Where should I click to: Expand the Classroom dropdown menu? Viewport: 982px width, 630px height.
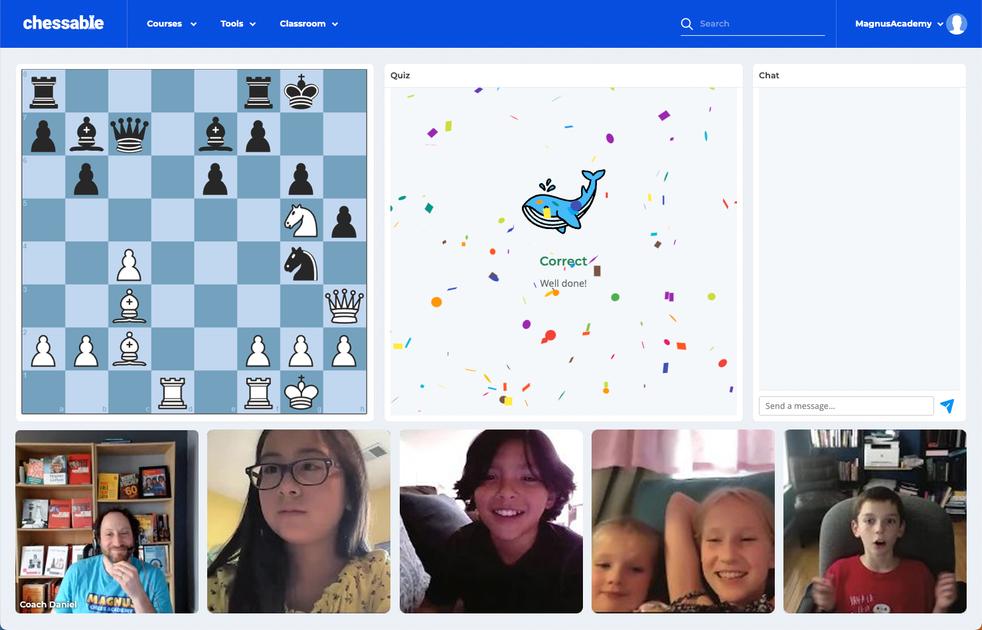(308, 24)
